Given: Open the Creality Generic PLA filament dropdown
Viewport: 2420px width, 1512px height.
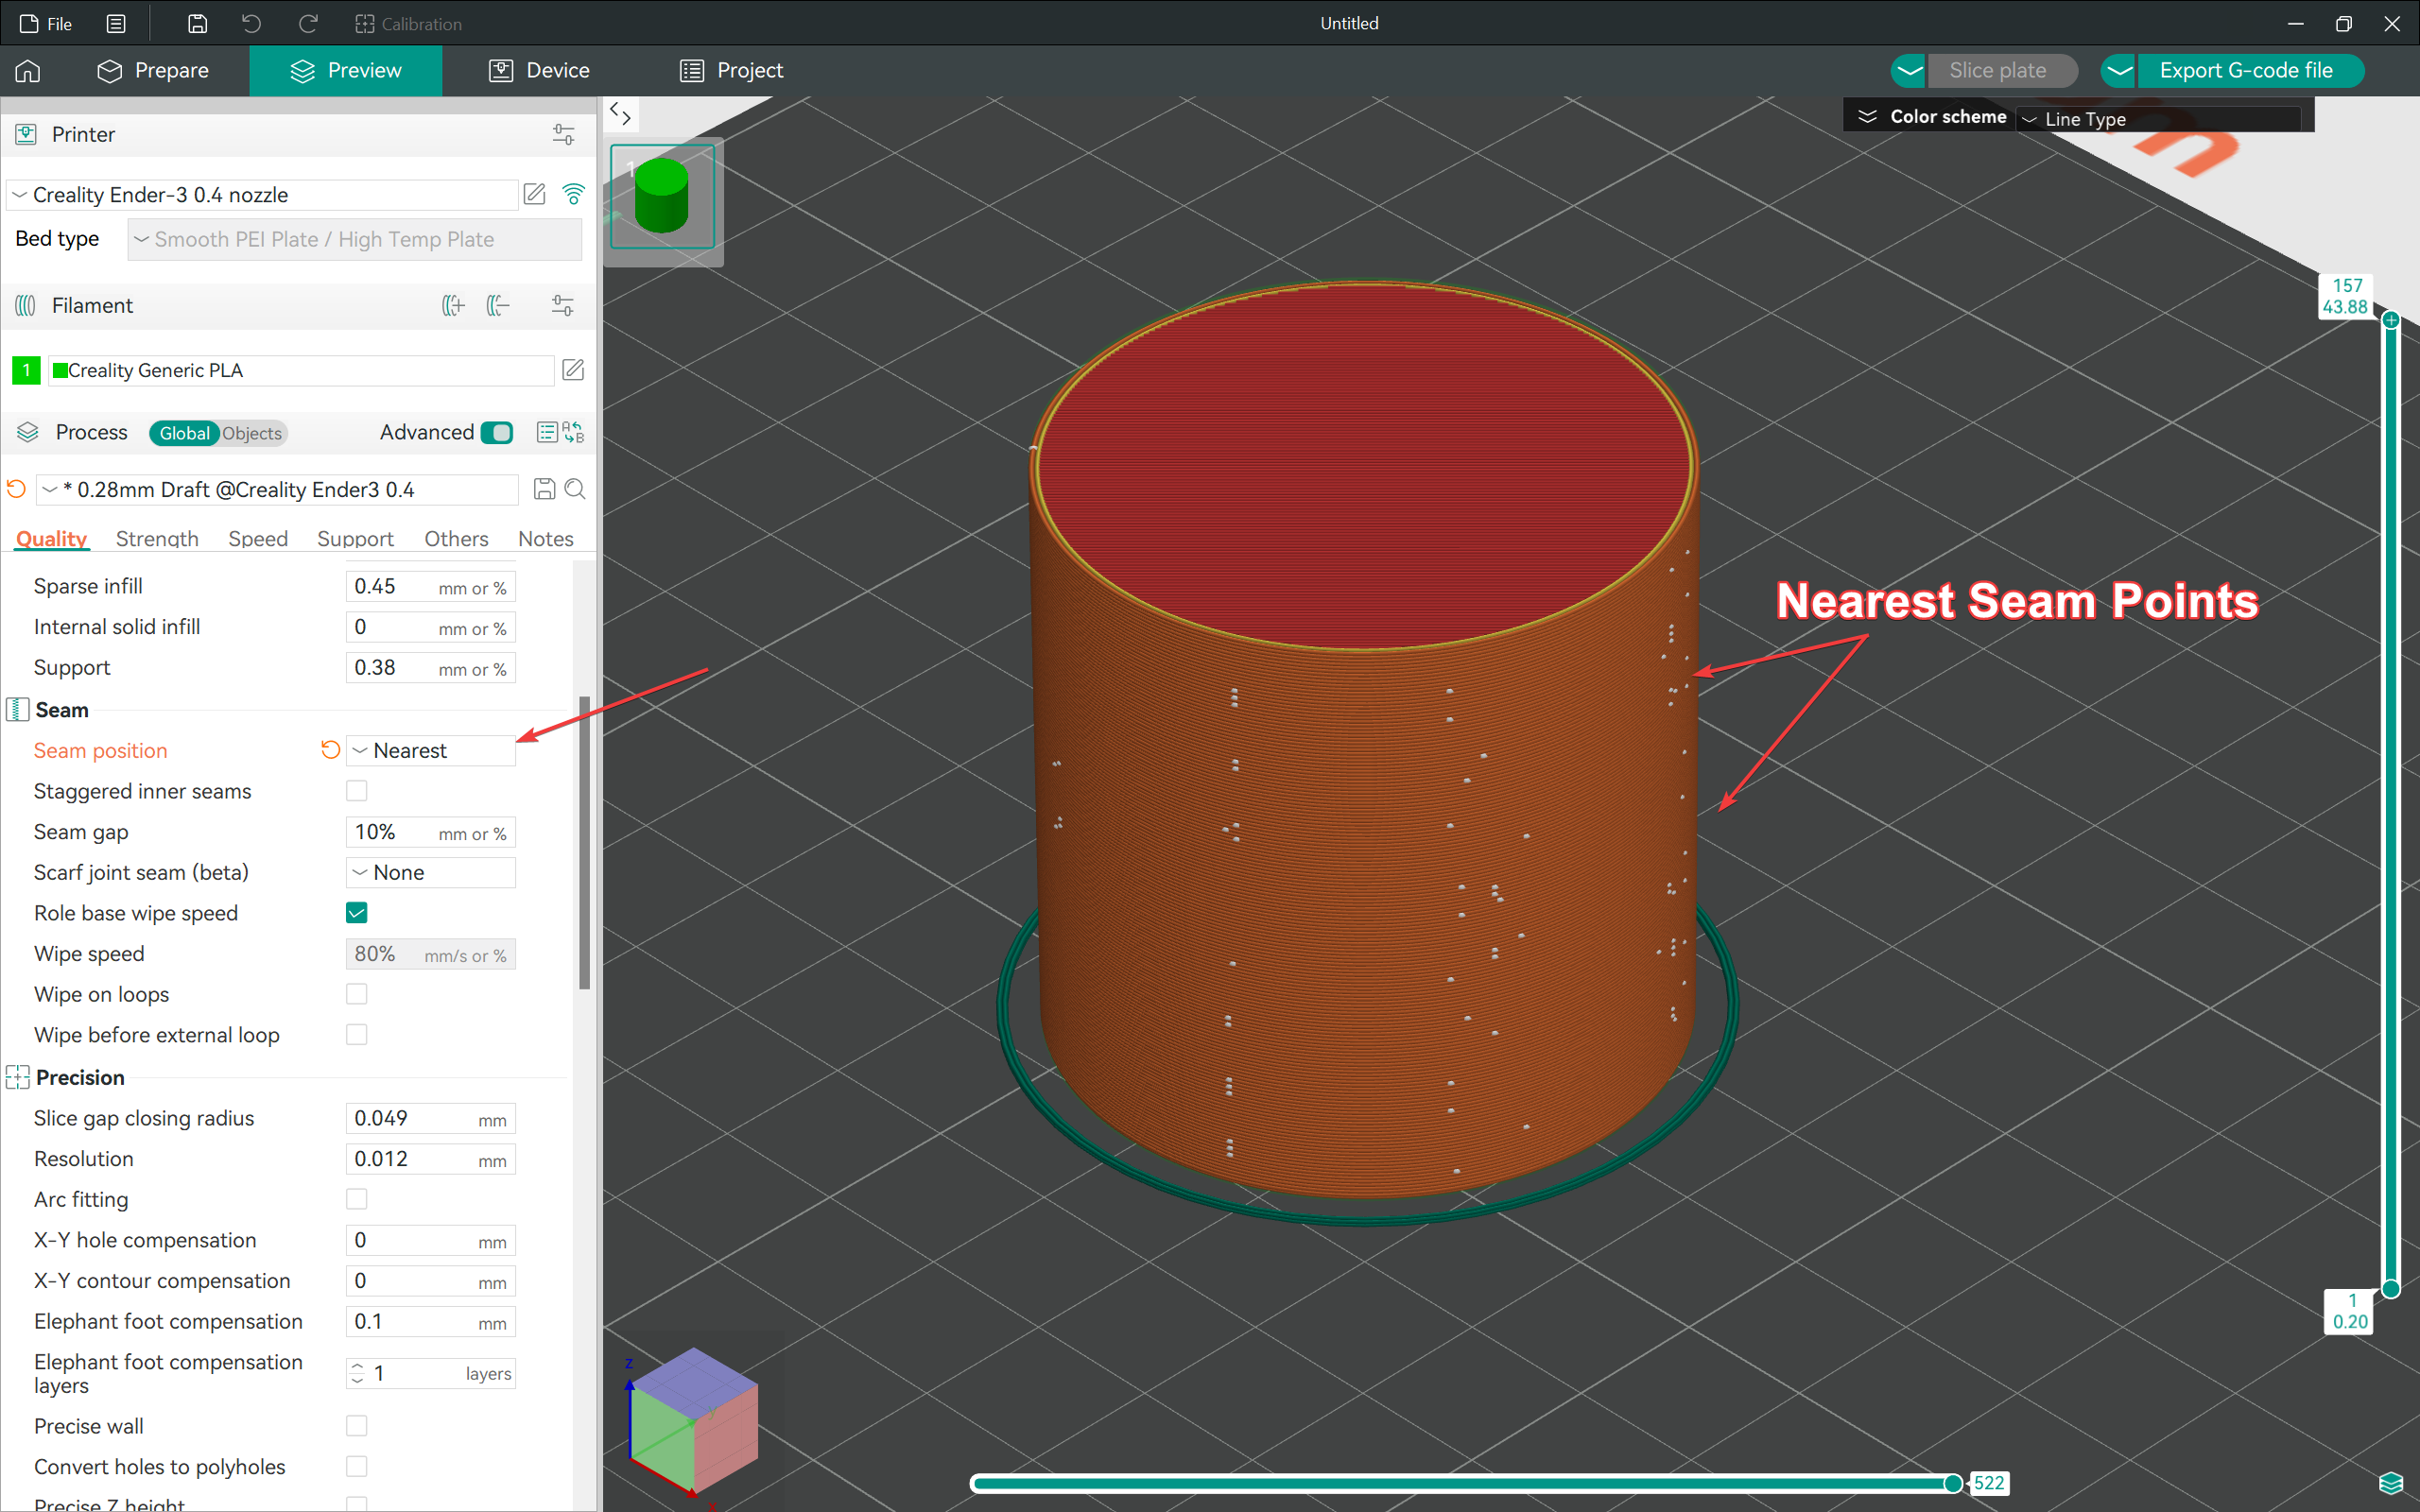Looking at the screenshot, I should (300, 370).
